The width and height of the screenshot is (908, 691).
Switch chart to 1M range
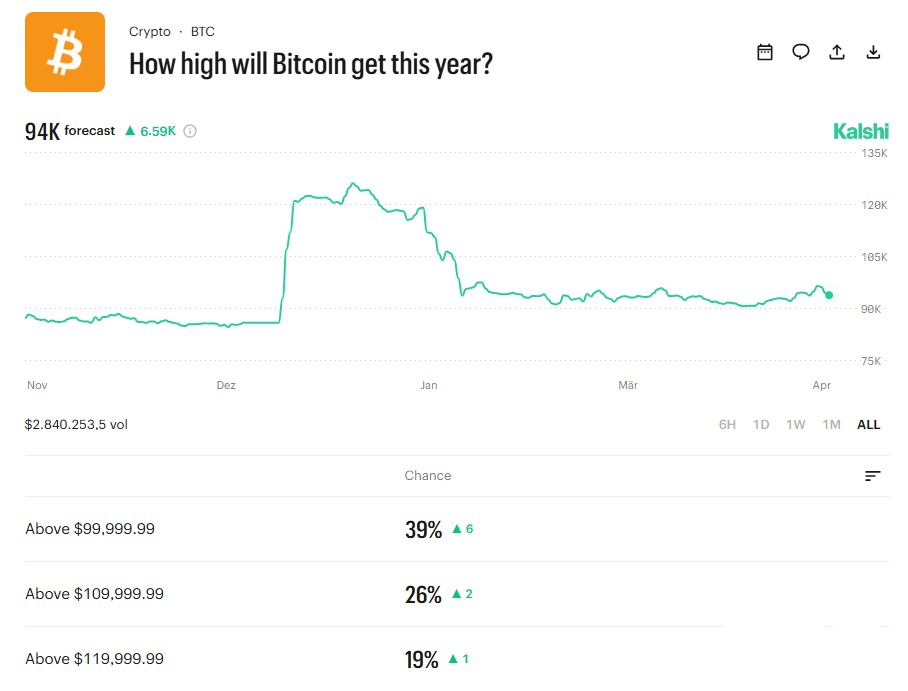tap(831, 425)
